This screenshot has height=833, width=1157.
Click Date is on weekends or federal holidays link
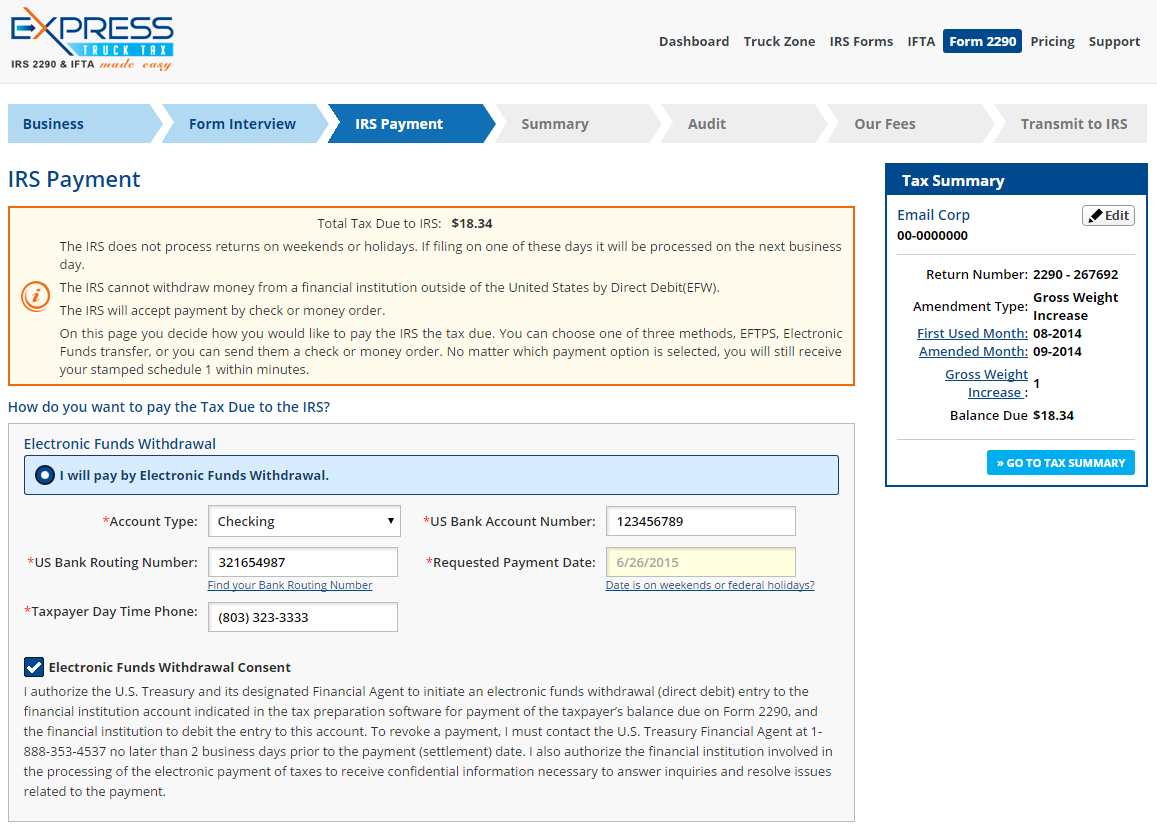(710, 585)
